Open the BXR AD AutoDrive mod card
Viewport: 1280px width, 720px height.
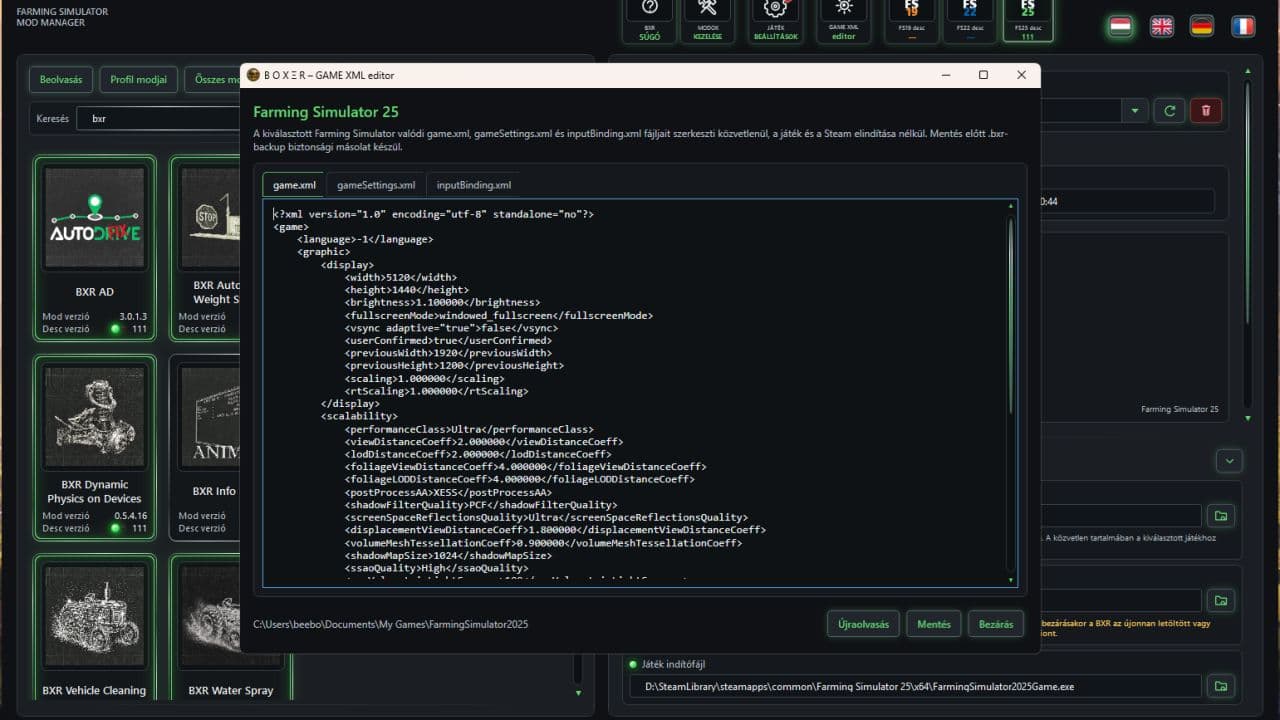click(x=94, y=250)
